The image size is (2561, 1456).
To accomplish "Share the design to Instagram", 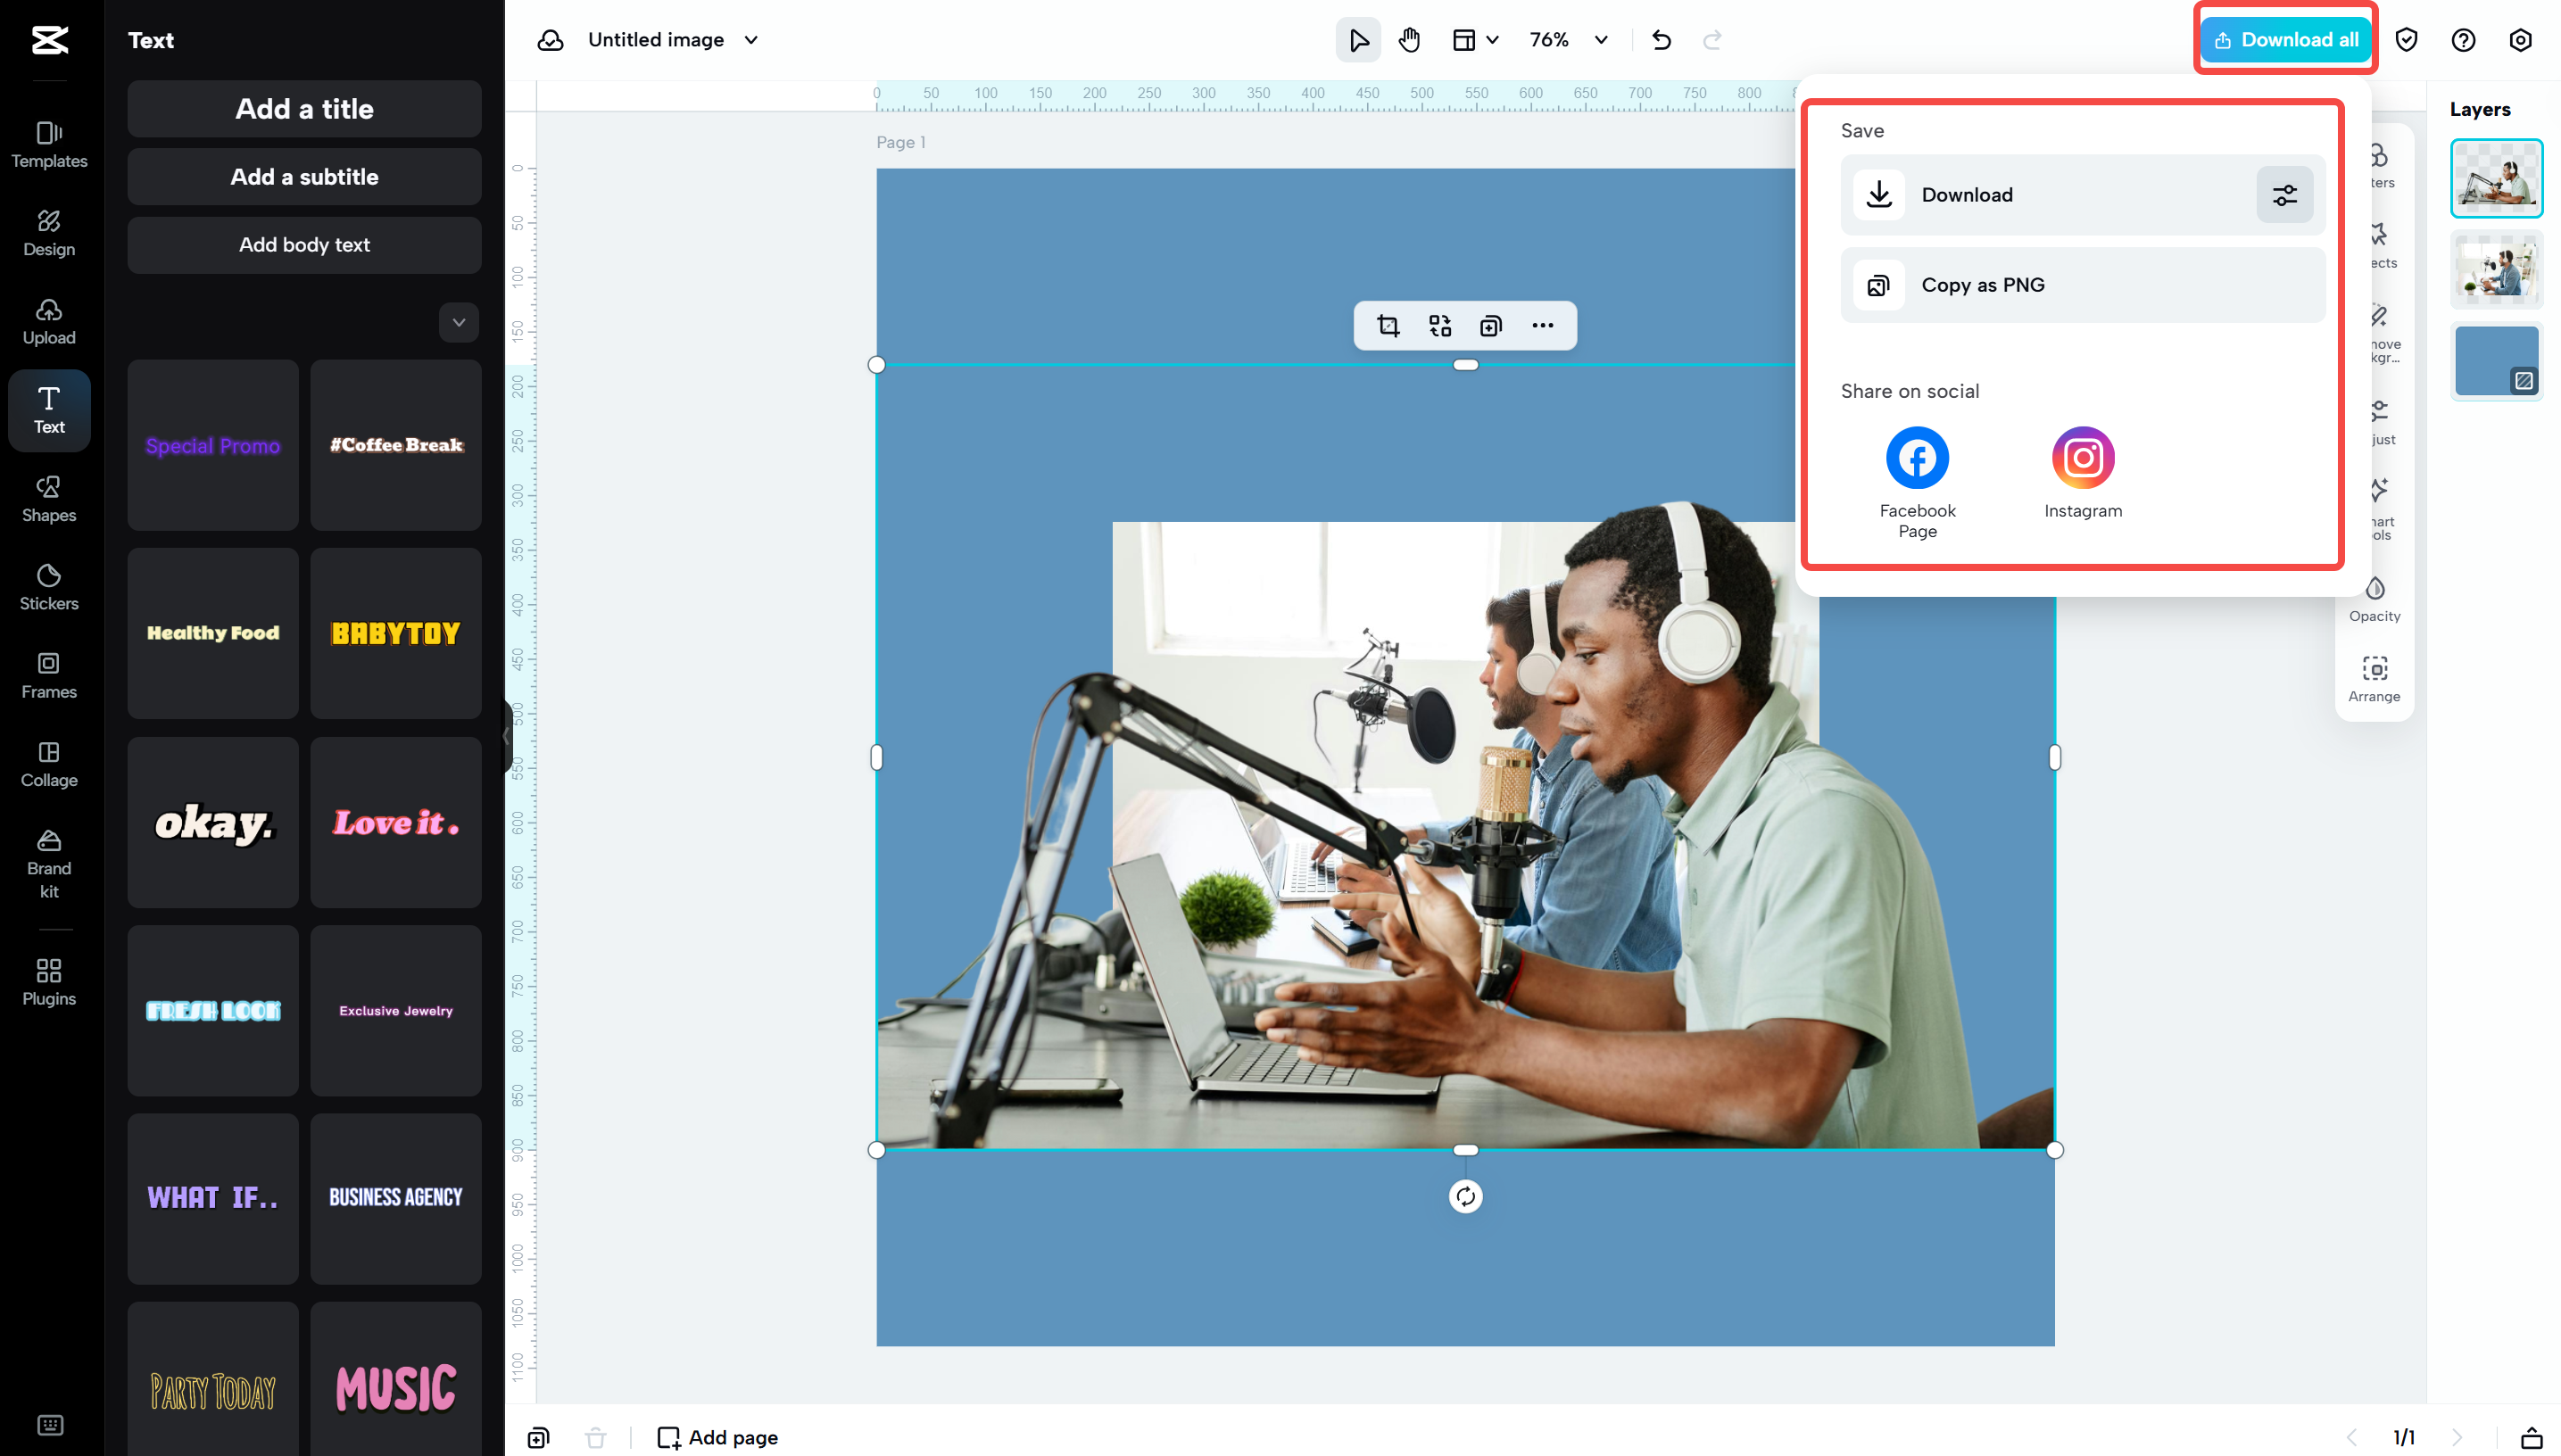I will [x=2082, y=457].
